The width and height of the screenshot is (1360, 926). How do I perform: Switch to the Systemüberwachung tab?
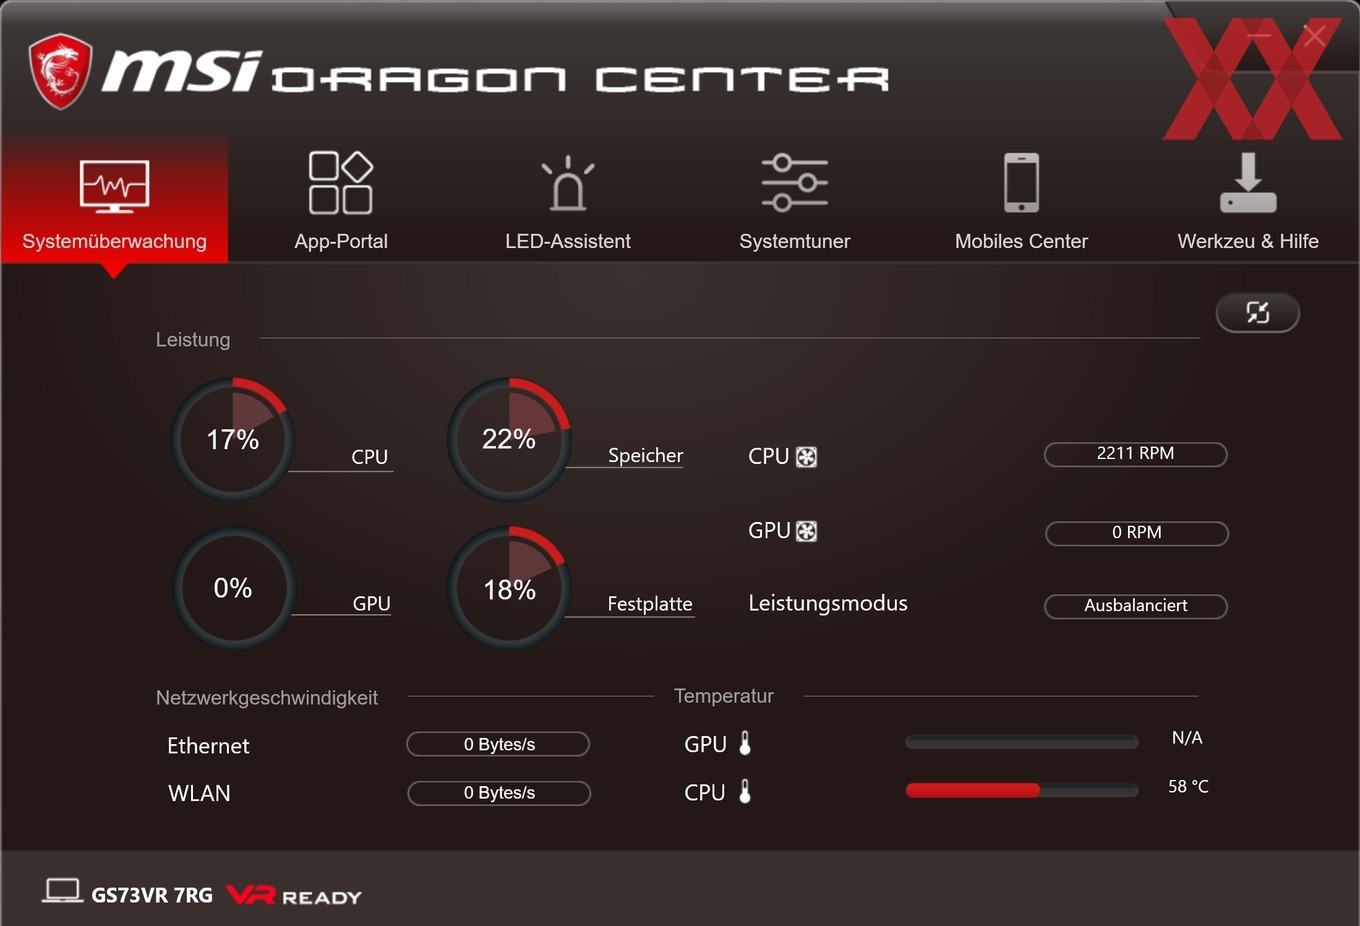click(114, 199)
